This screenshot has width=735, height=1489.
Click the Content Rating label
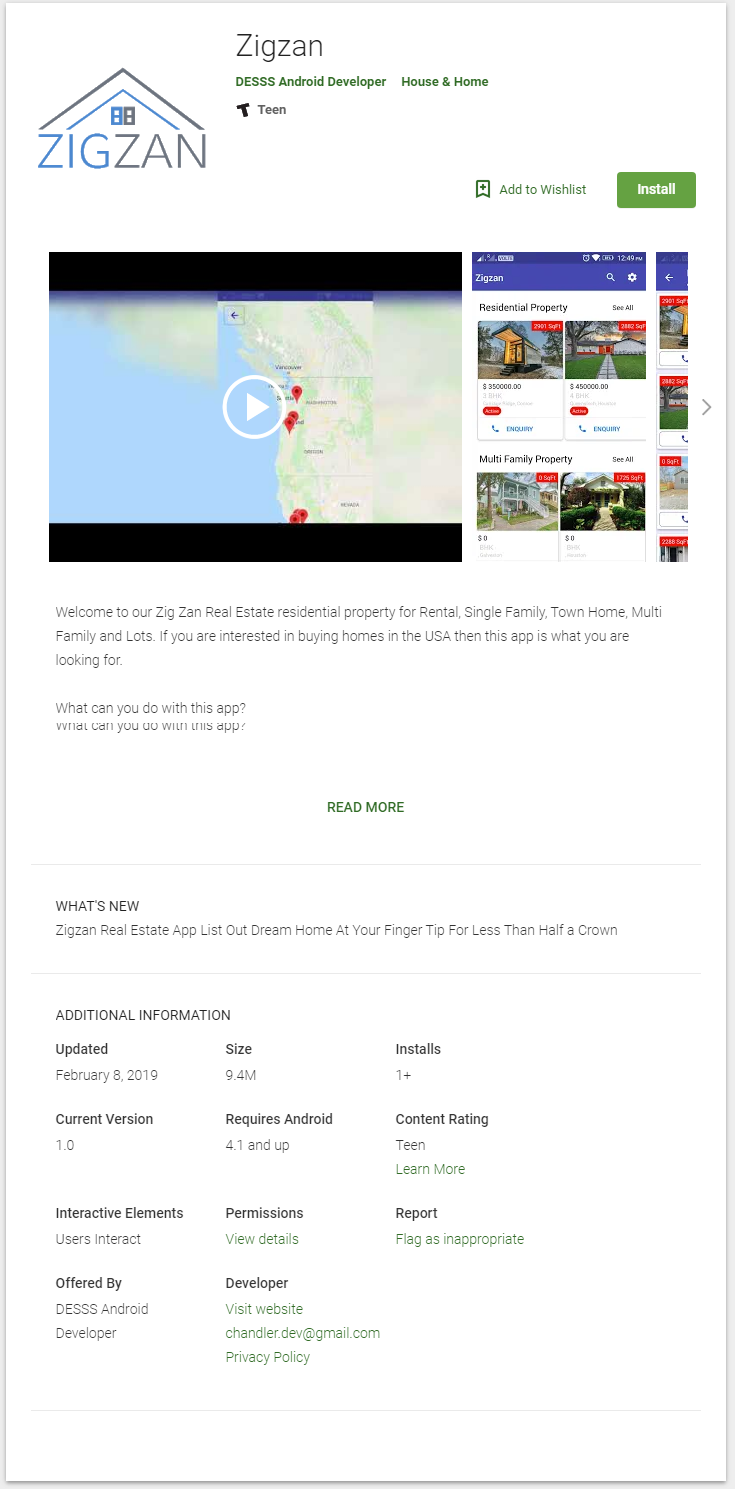tap(442, 1119)
